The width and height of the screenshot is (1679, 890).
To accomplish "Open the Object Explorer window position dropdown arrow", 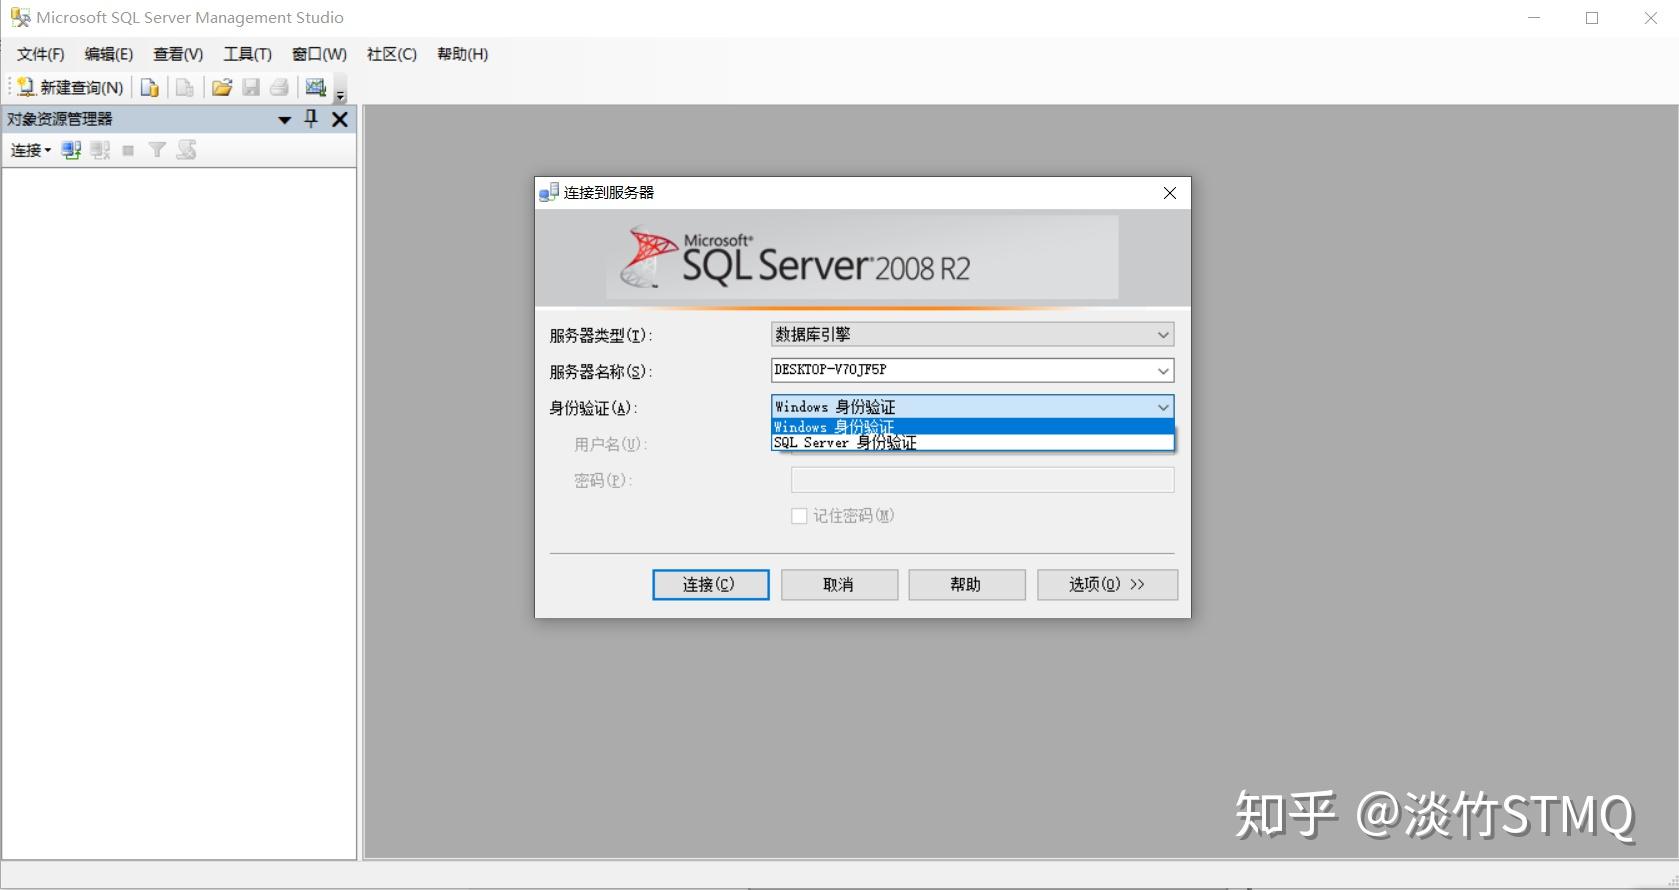I will pyautogui.click(x=284, y=120).
